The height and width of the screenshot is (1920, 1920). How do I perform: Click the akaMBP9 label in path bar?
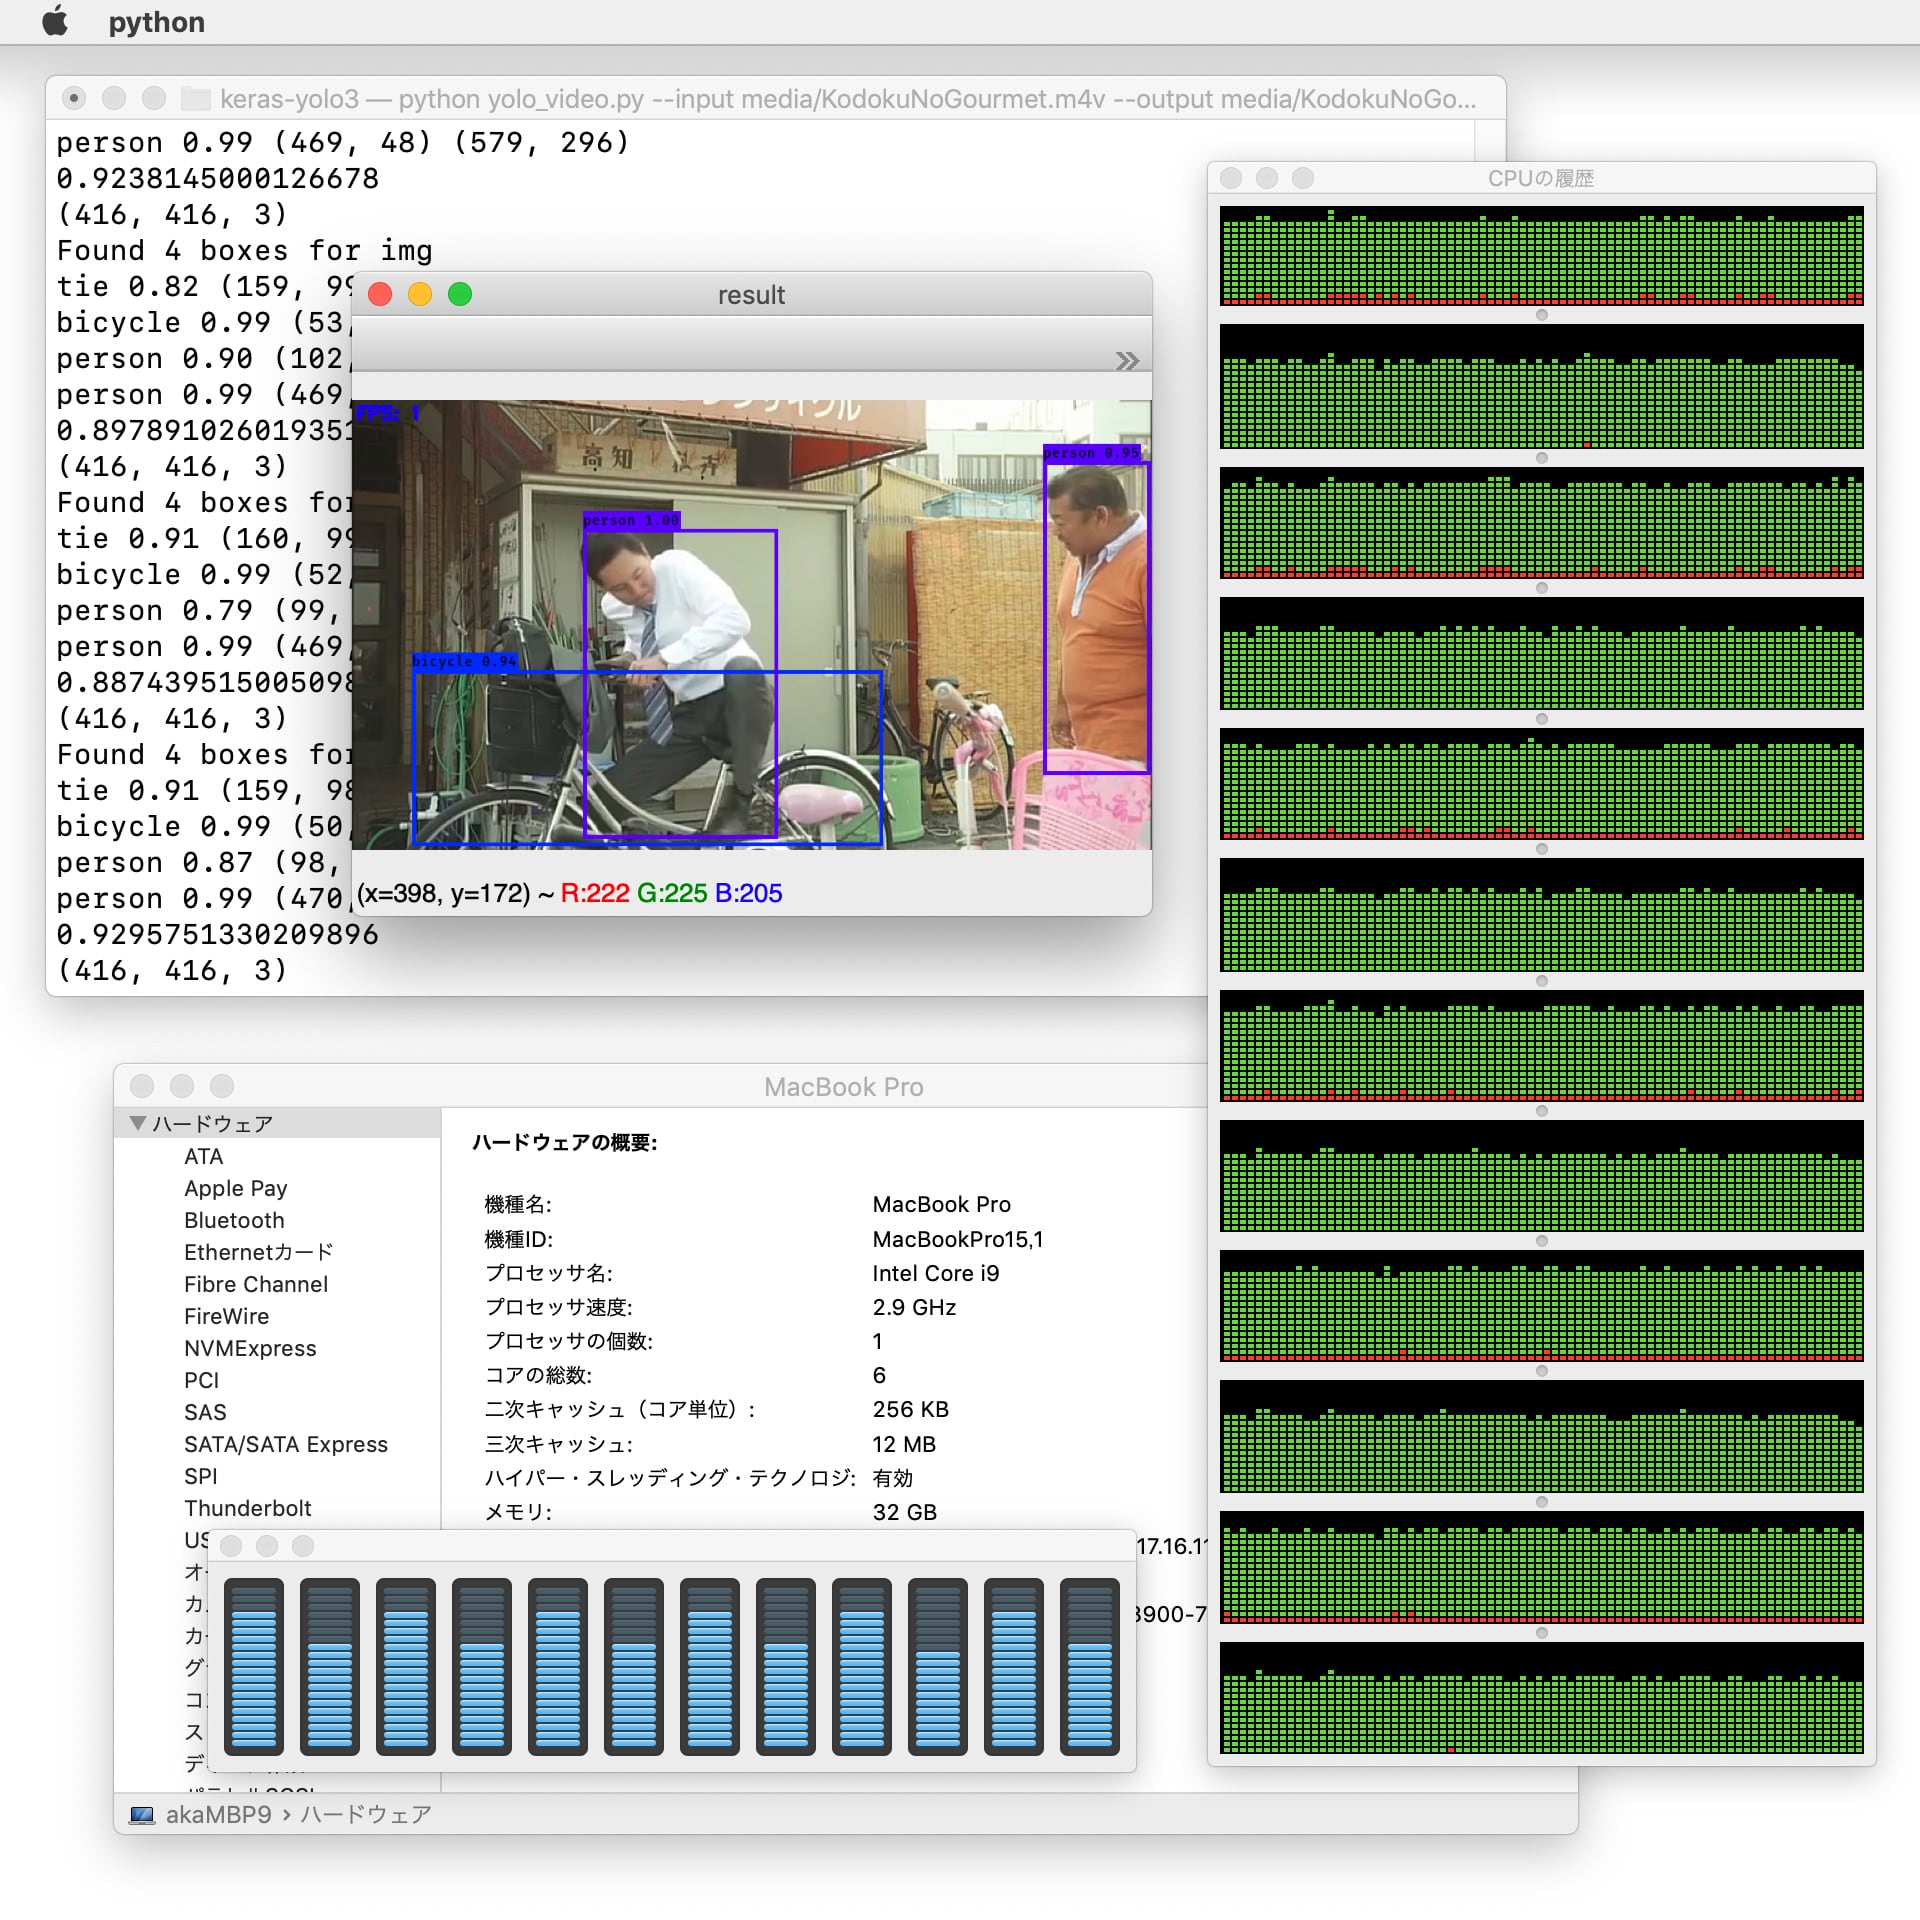click(218, 1815)
